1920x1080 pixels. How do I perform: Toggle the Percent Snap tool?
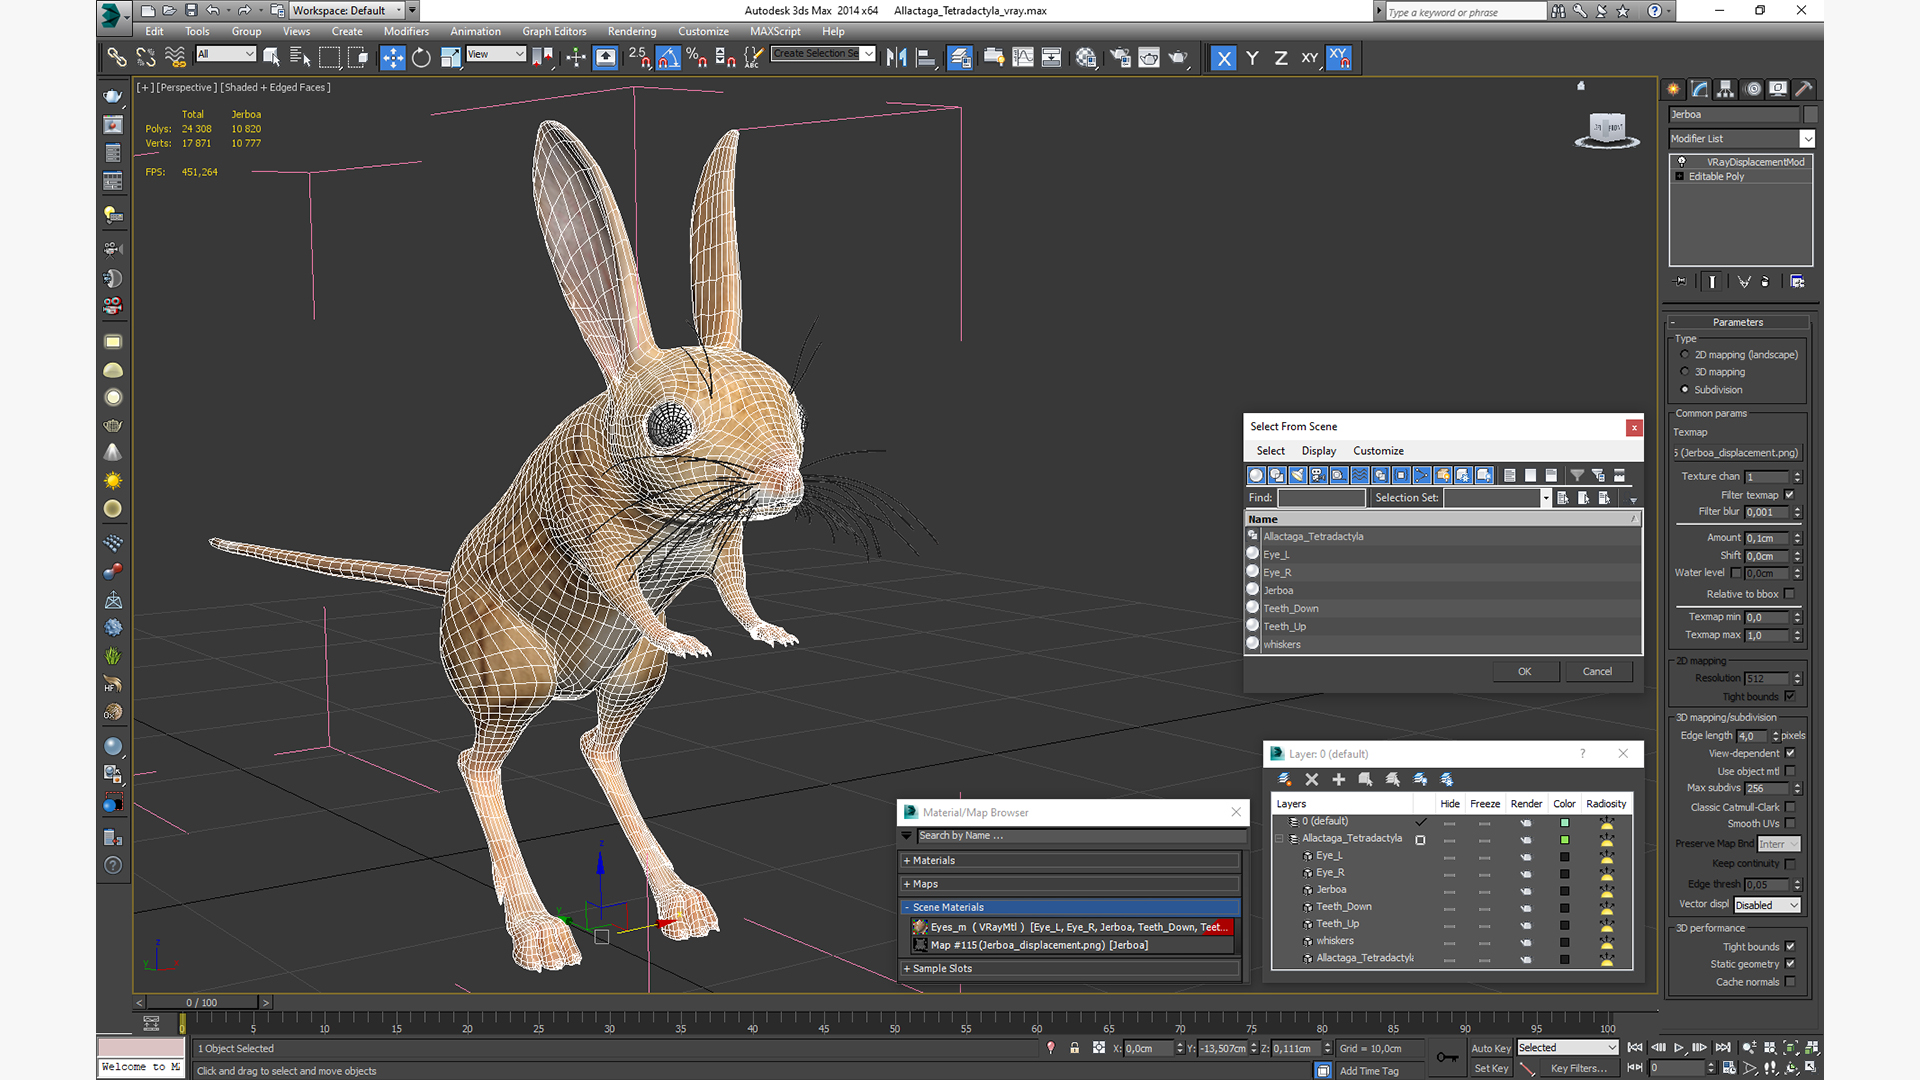697,58
